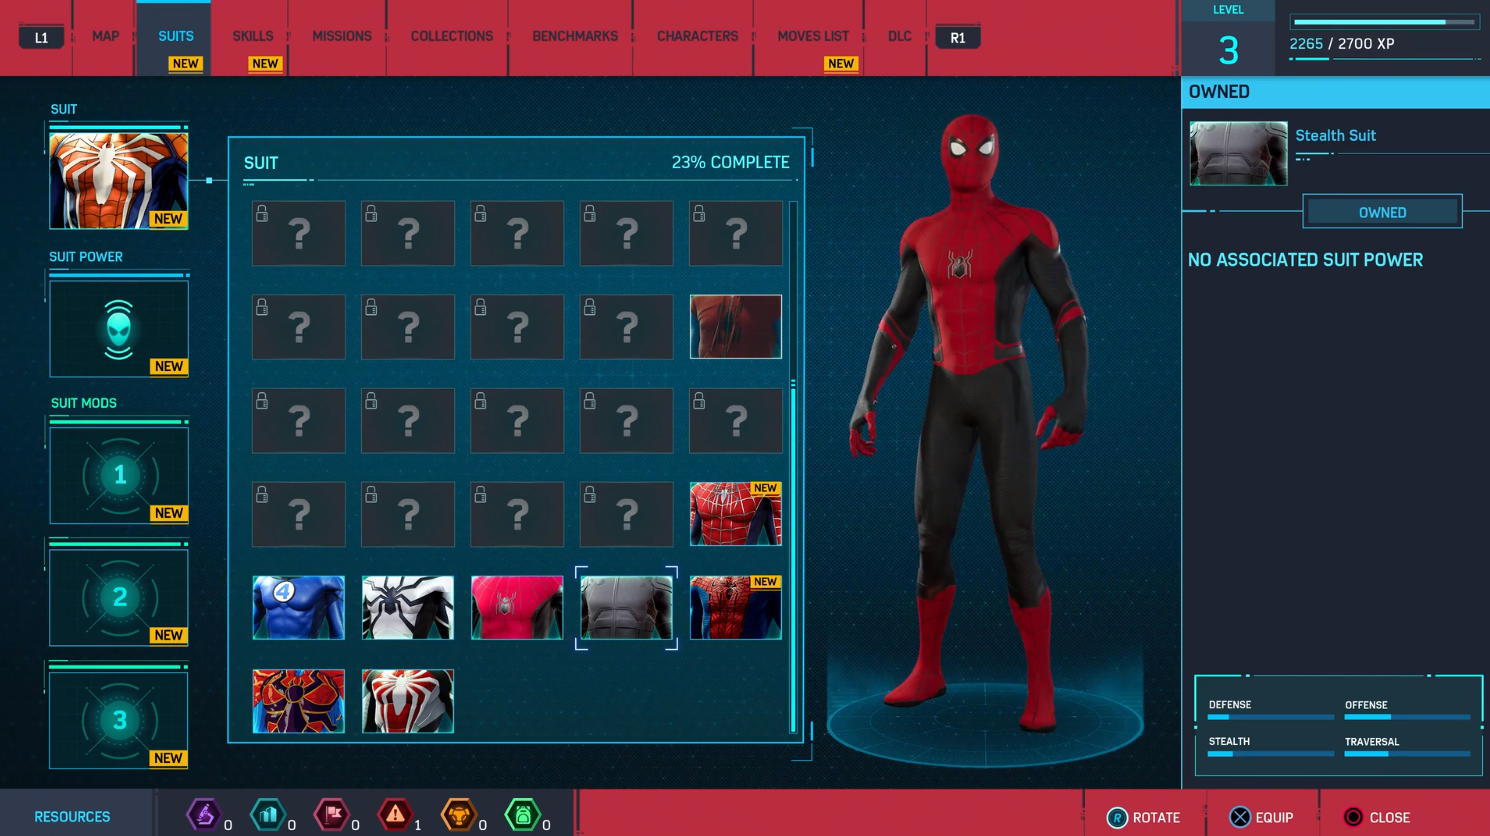Click the SUIT POWER heading
1490x836 pixels.
pos(86,257)
